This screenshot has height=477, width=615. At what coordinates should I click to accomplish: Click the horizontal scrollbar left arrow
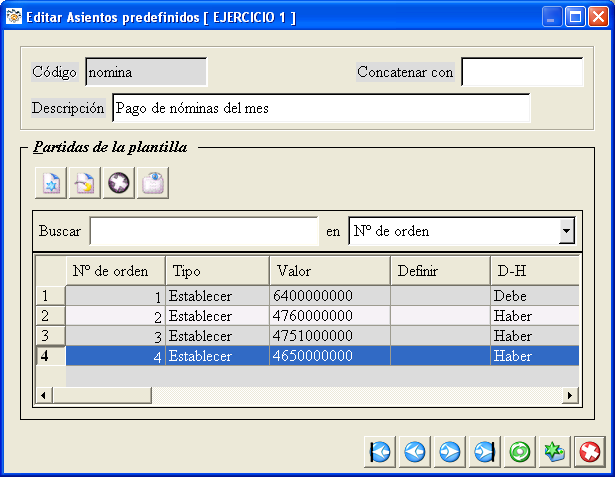pyautogui.click(x=44, y=395)
